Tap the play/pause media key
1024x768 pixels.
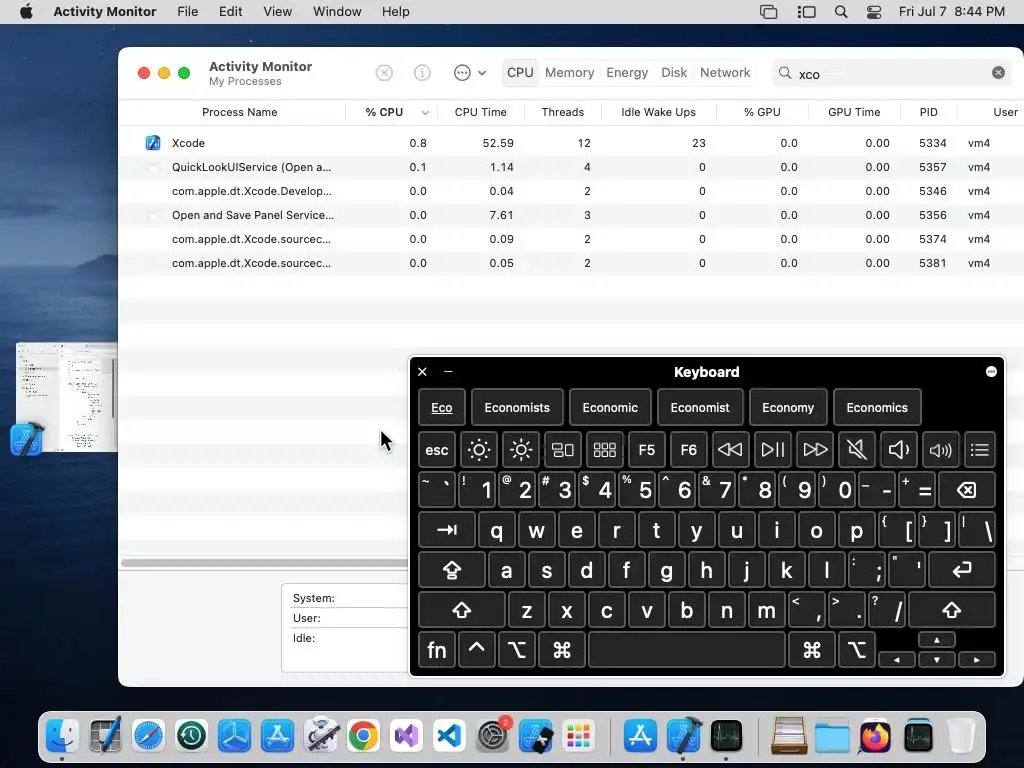pyautogui.click(x=773, y=450)
